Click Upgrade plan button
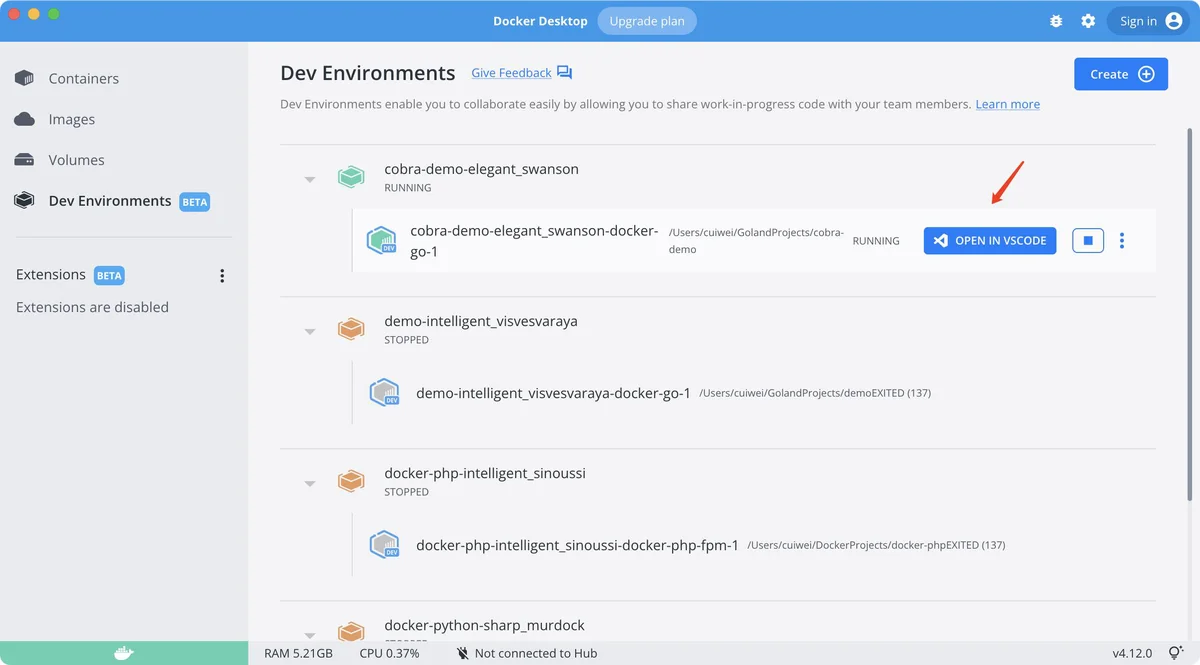Viewport: 1200px width, 665px height. point(647,21)
